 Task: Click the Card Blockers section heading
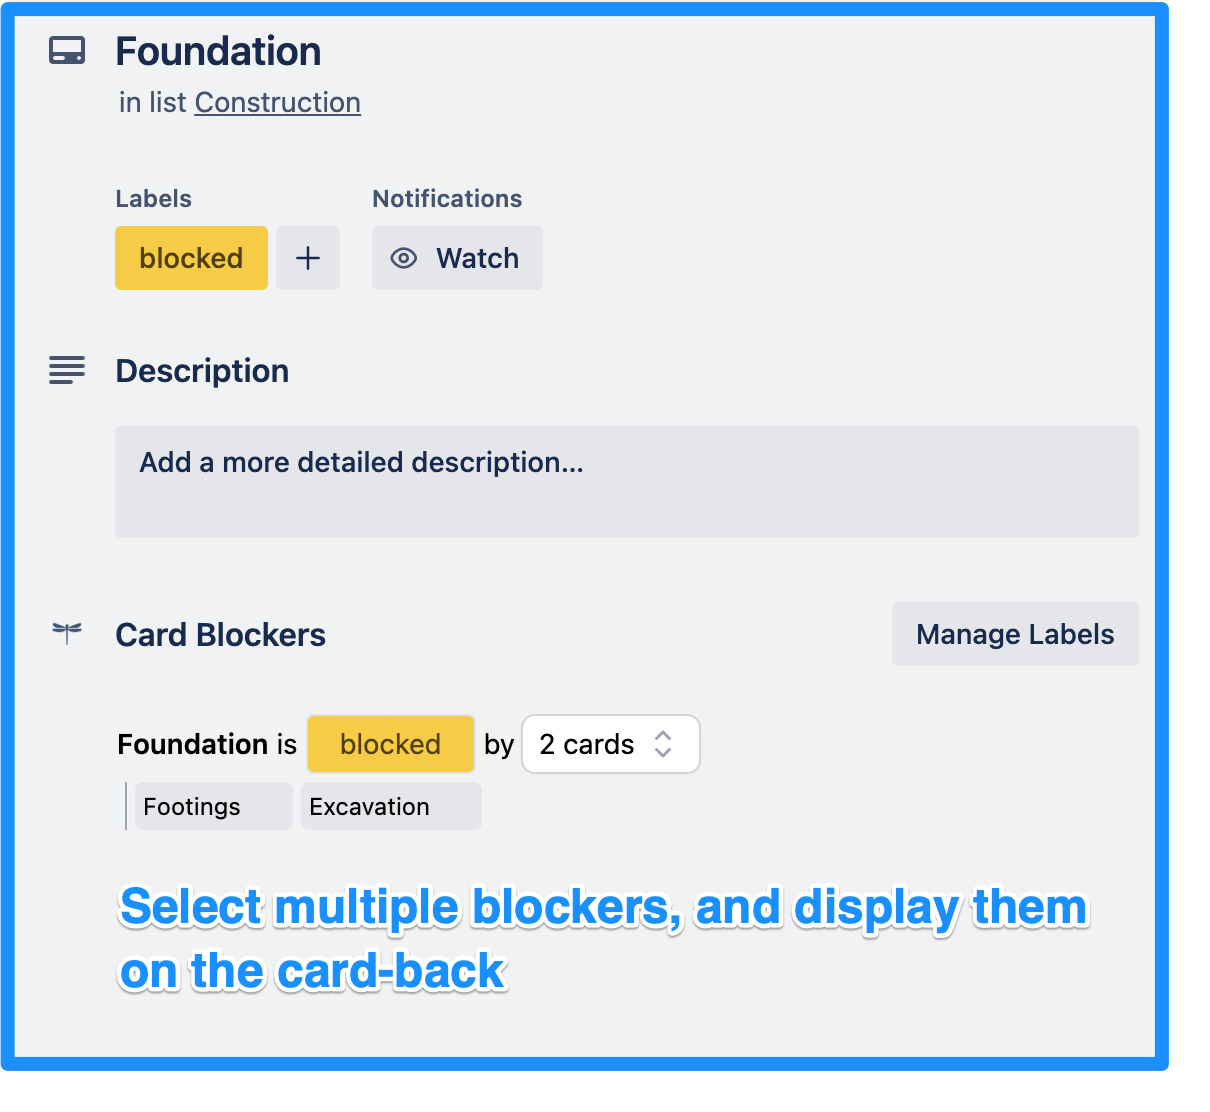pyautogui.click(x=220, y=634)
